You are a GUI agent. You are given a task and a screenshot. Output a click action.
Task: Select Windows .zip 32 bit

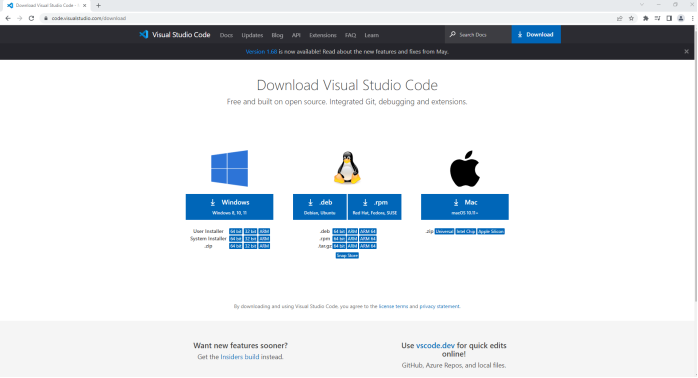pos(250,246)
